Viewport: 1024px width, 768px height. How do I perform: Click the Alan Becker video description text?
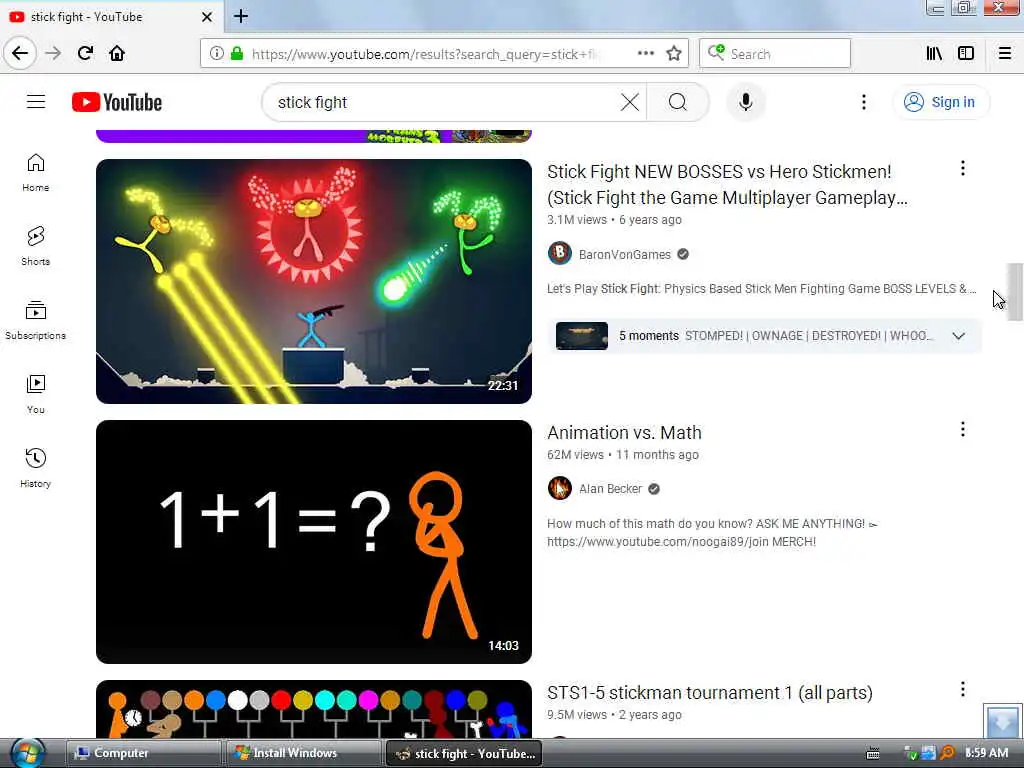pyautogui.click(x=712, y=532)
